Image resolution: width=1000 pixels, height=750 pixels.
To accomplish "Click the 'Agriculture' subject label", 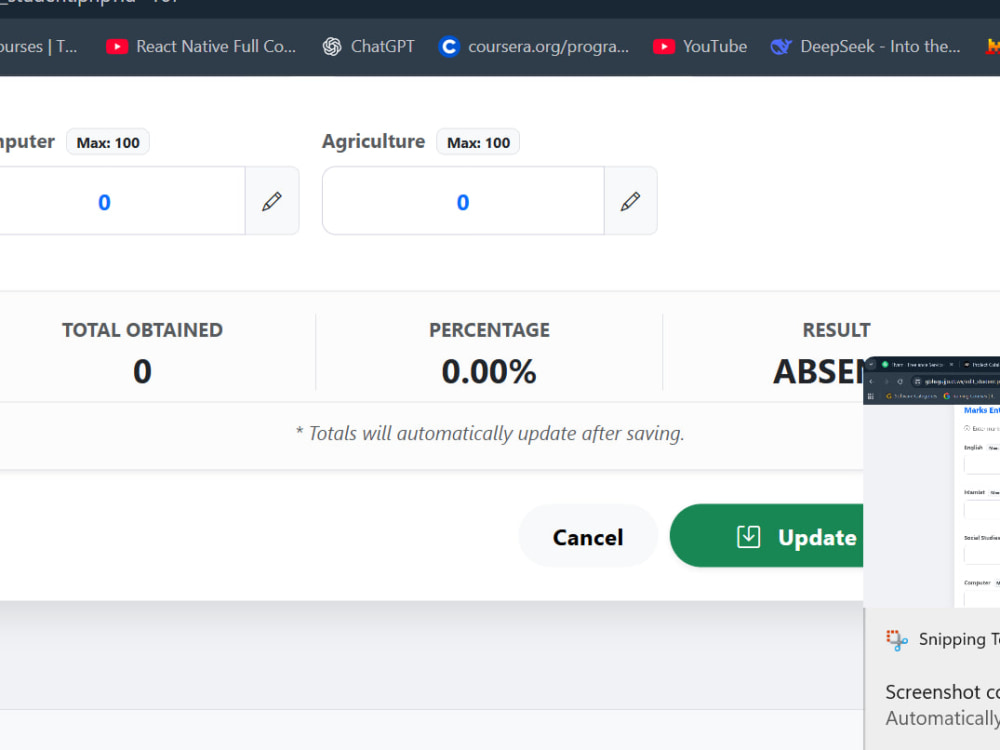I will coord(373,141).
